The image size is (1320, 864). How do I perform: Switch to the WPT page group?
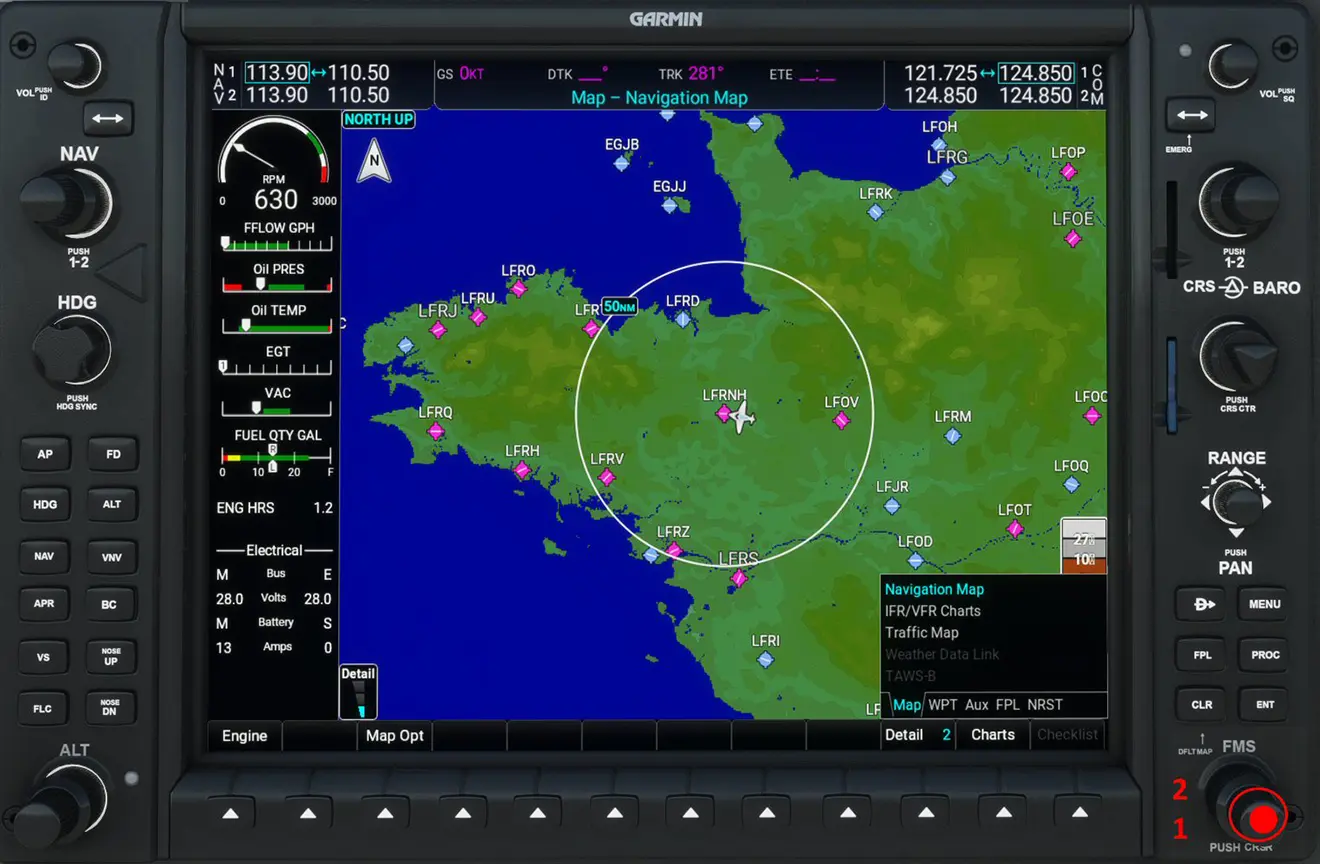point(942,705)
